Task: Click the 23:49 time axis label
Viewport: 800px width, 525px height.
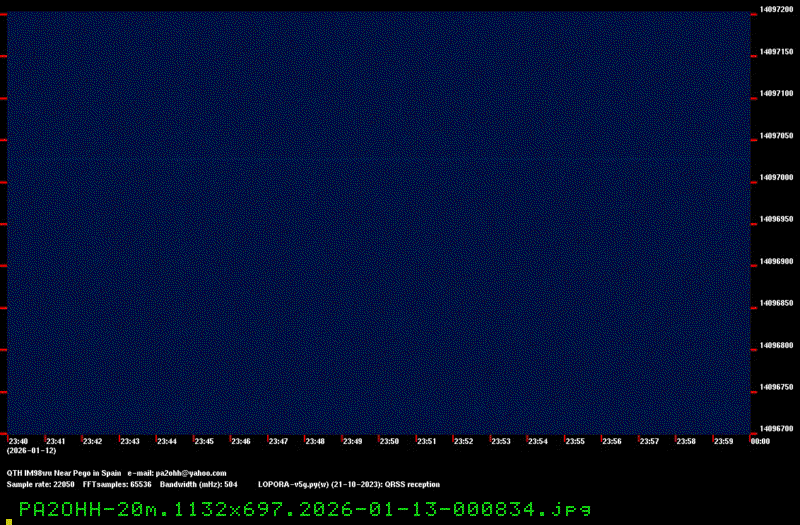Action: point(352,441)
